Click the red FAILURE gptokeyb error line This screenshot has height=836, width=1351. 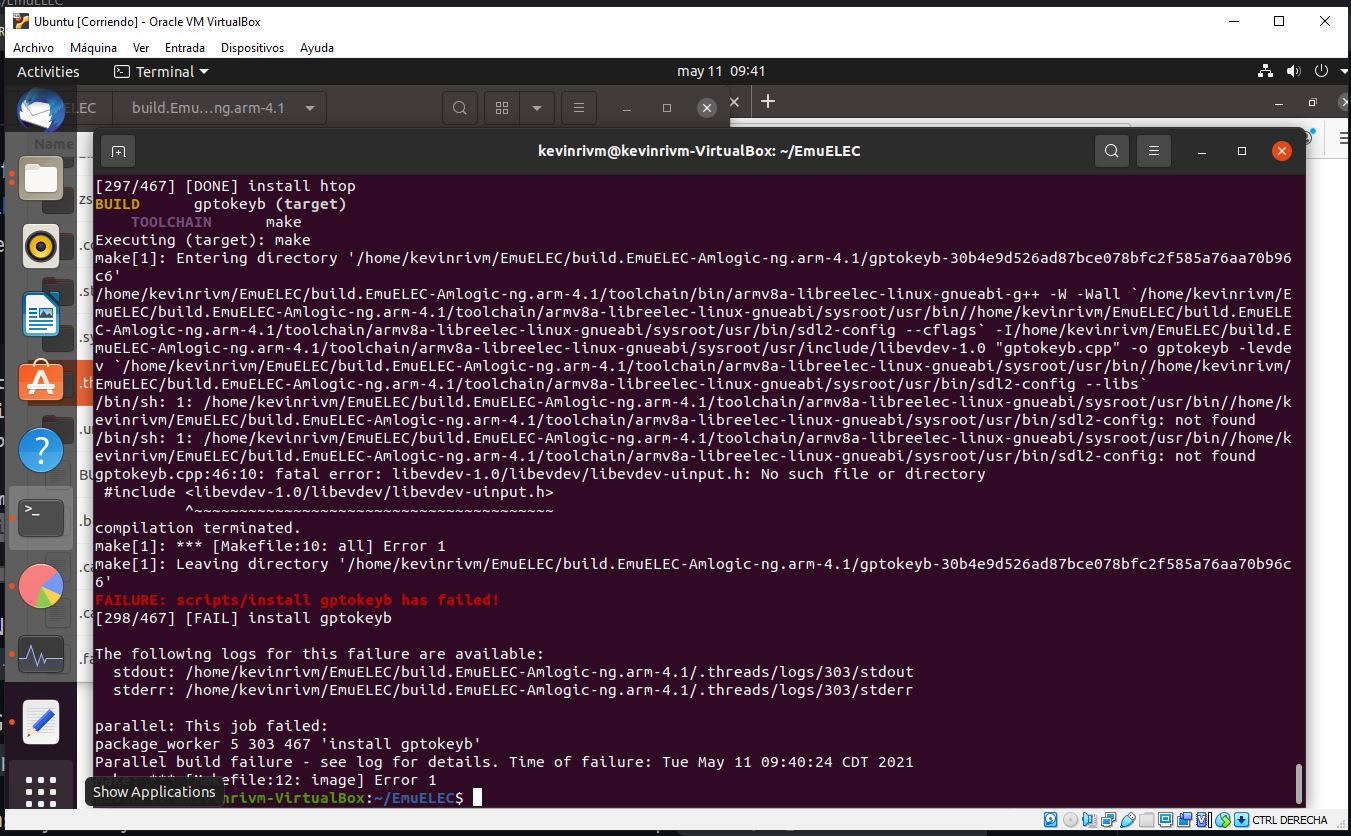tap(297, 600)
